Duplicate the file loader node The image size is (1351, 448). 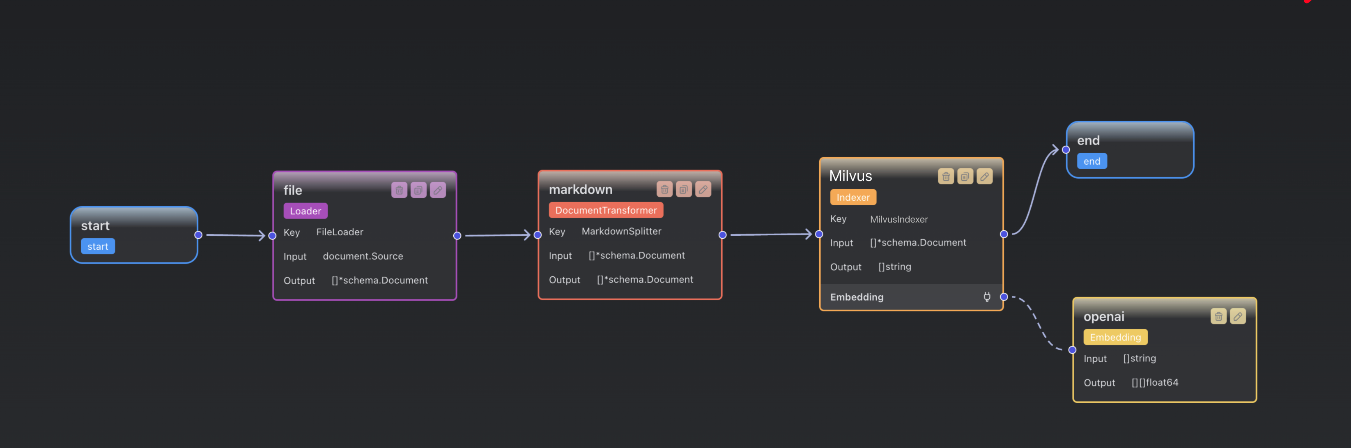pos(419,189)
